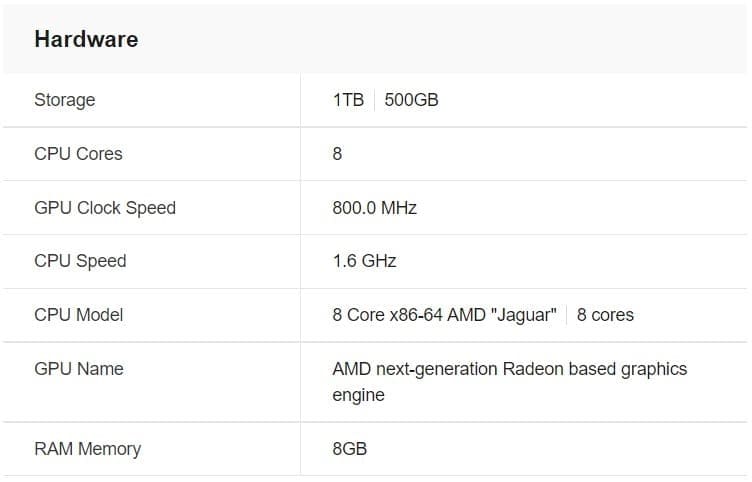Click the CPU Cores row label
The width and height of the screenshot is (752, 482).
(x=78, y=154)
